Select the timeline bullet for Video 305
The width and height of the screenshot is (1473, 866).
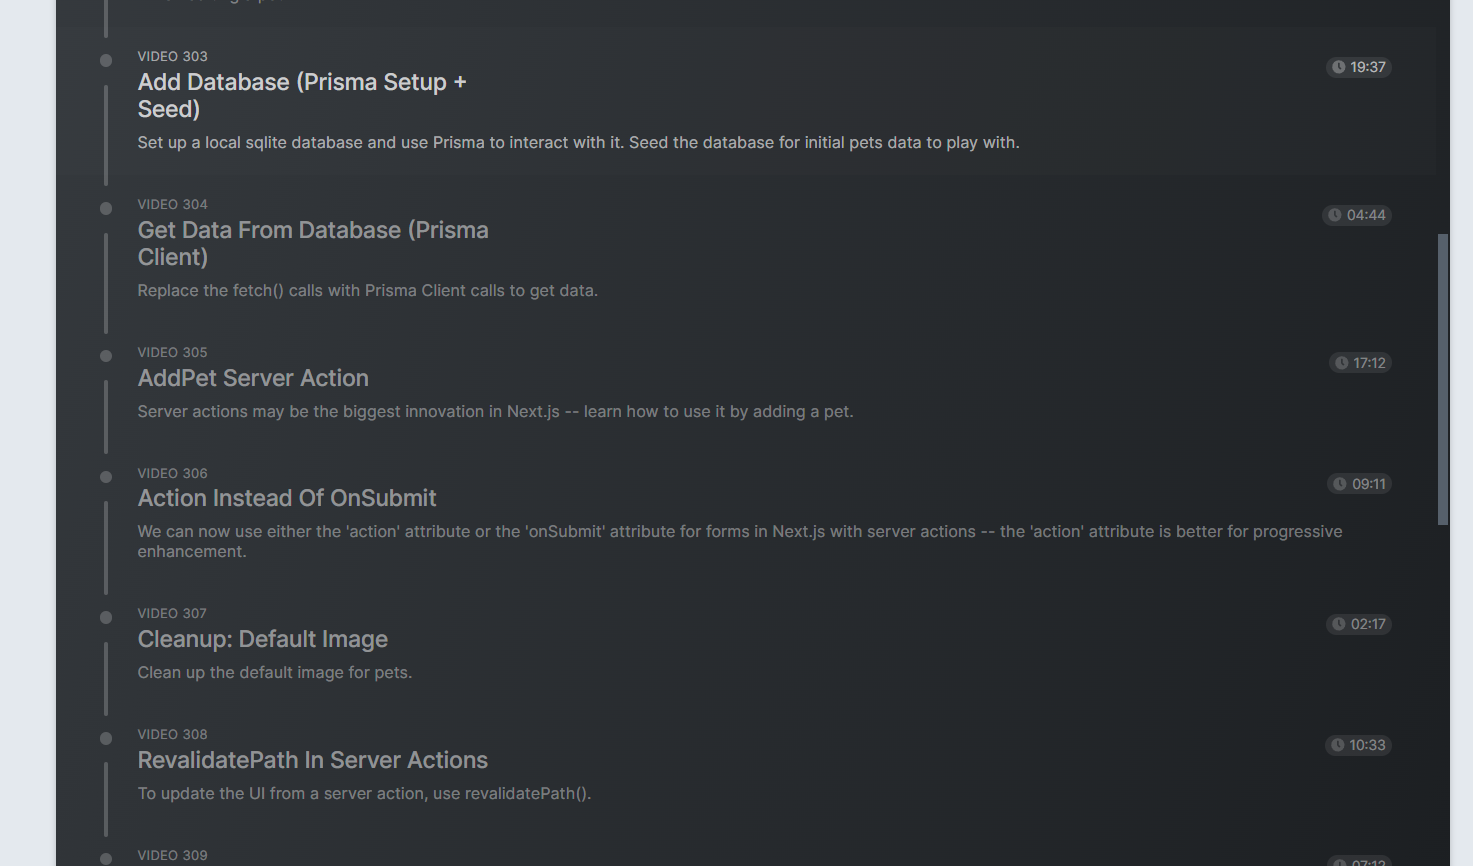(x=106, y=356)
